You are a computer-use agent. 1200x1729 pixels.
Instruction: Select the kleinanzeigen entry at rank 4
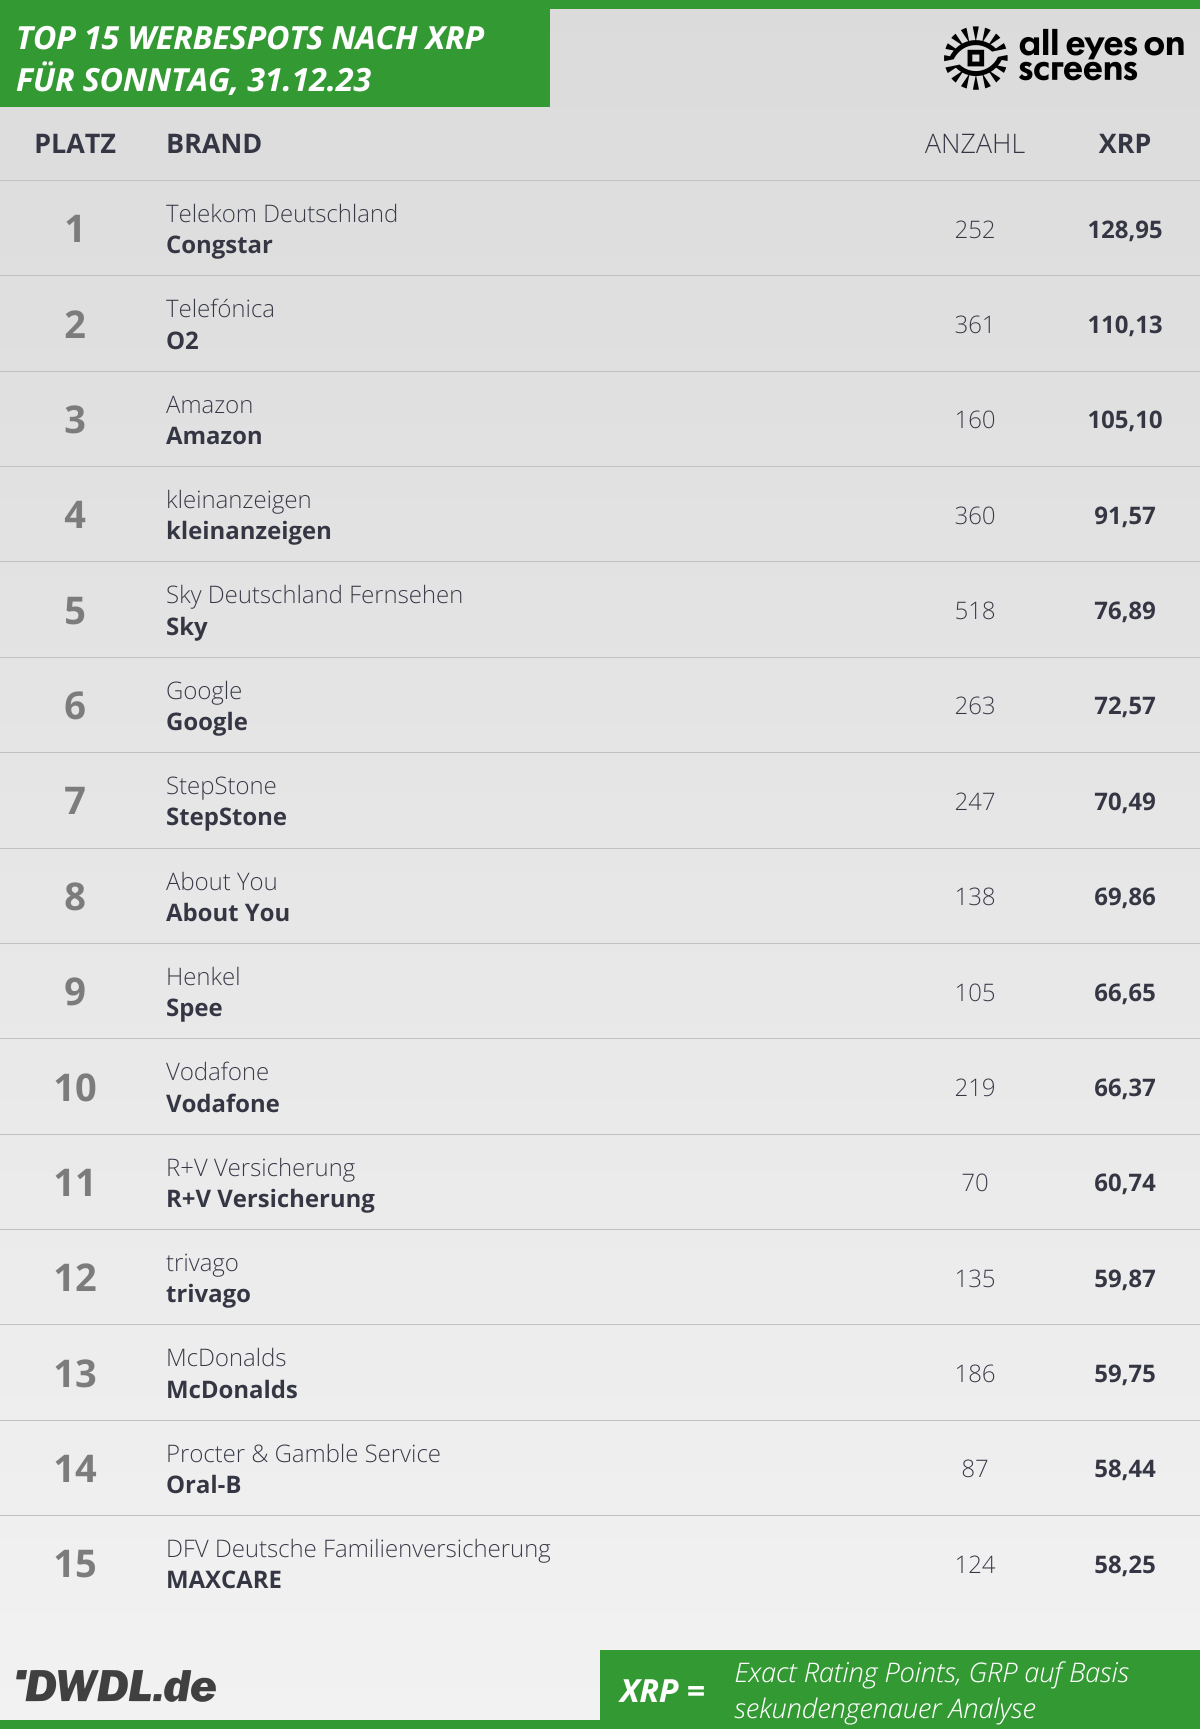coord(600,515)
